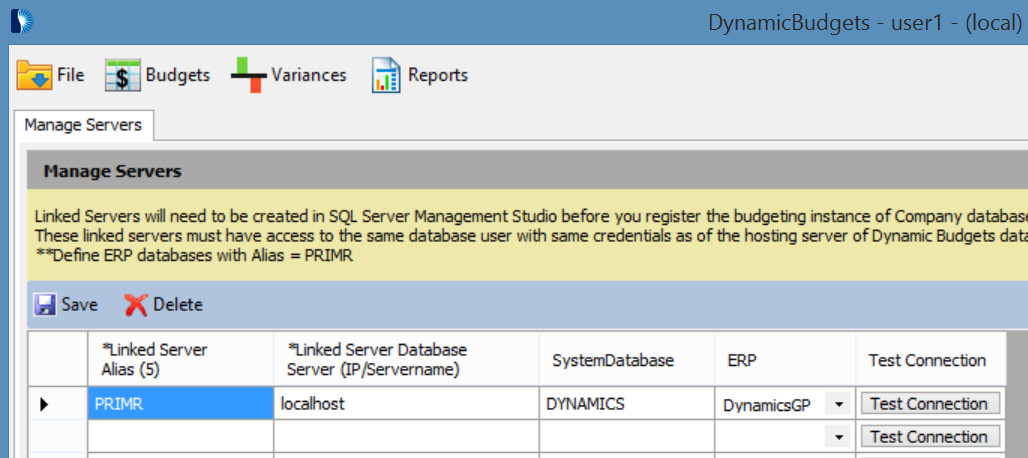Open the Reports chart icon

[386, 75]
